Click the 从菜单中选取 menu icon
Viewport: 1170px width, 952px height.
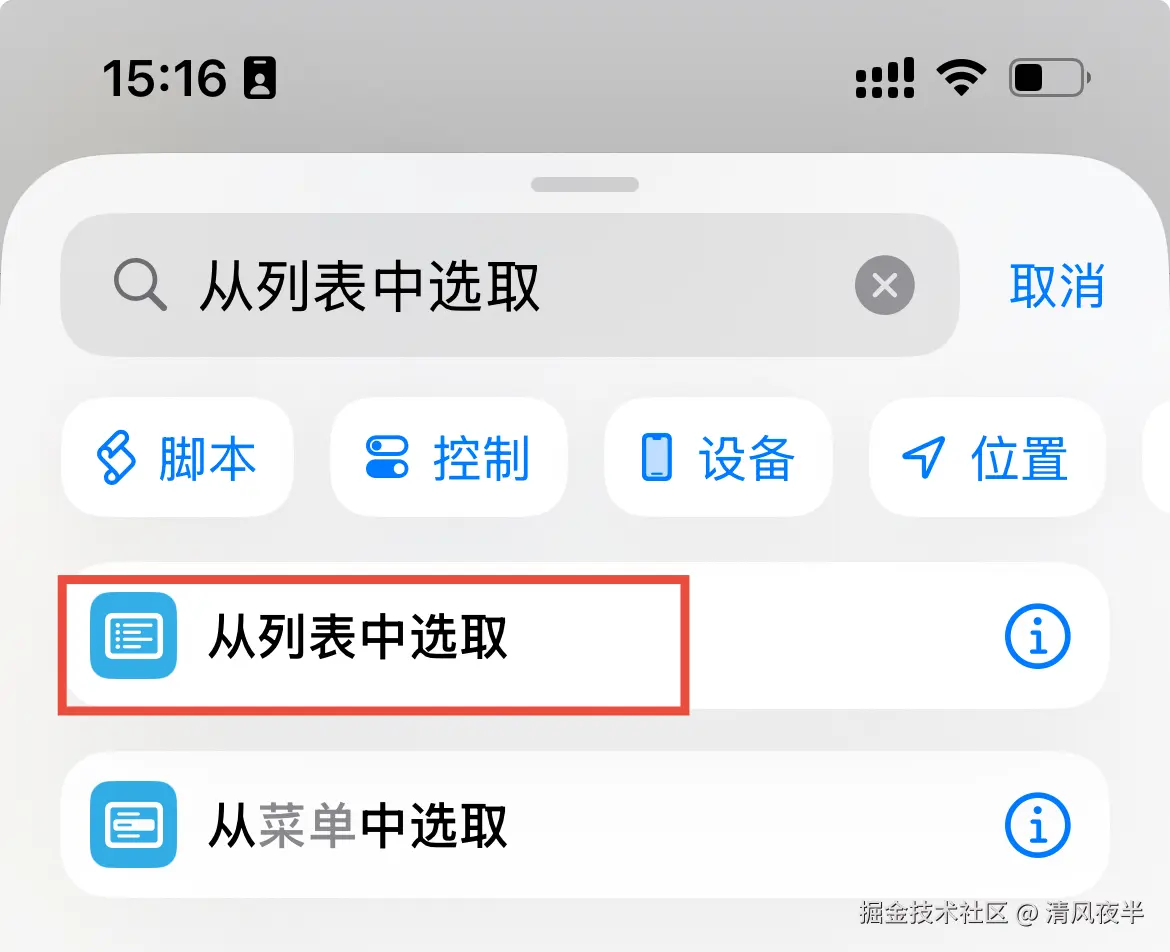(134, 824)
